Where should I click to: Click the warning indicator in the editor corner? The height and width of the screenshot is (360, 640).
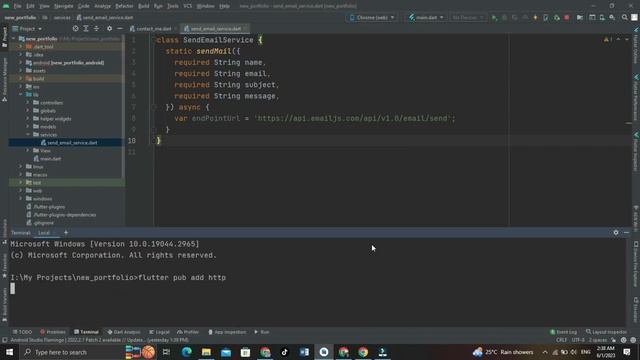(607, 40)
